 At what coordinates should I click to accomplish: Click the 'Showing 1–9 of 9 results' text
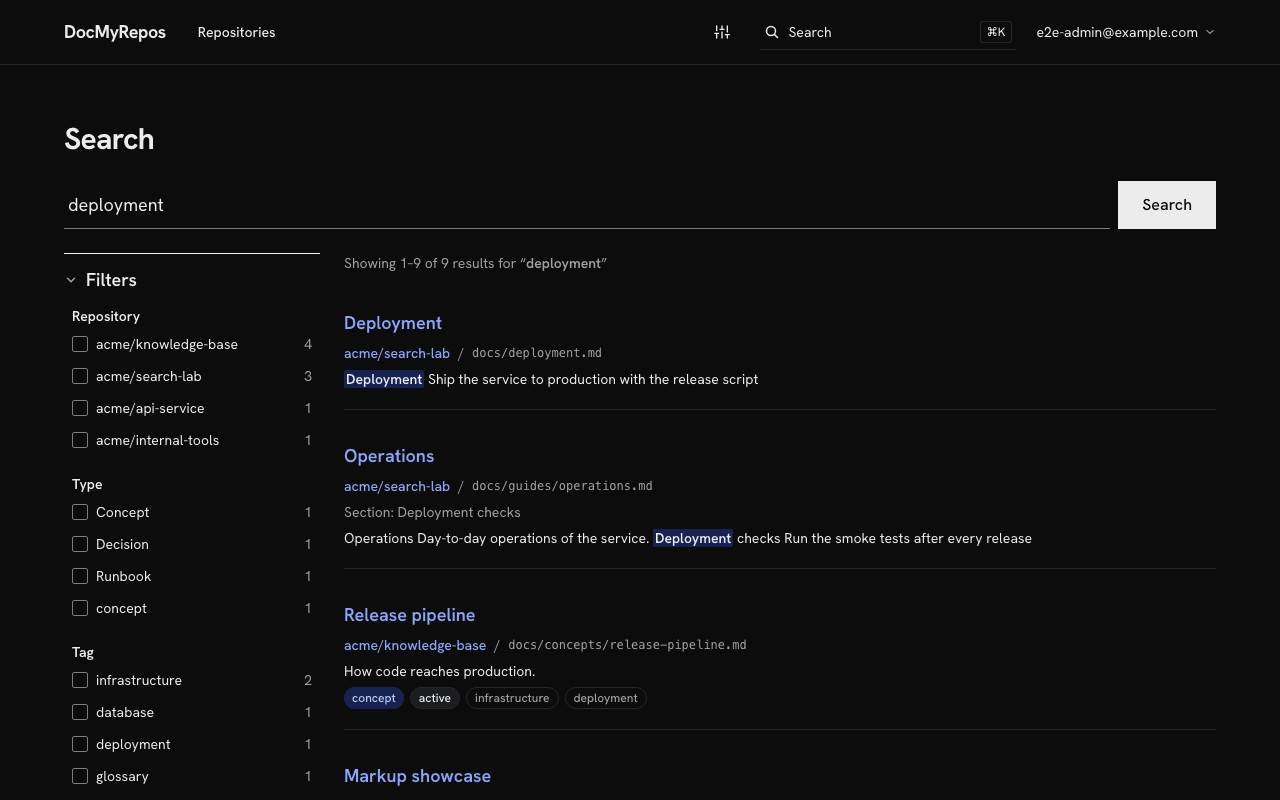pos(430,263)
